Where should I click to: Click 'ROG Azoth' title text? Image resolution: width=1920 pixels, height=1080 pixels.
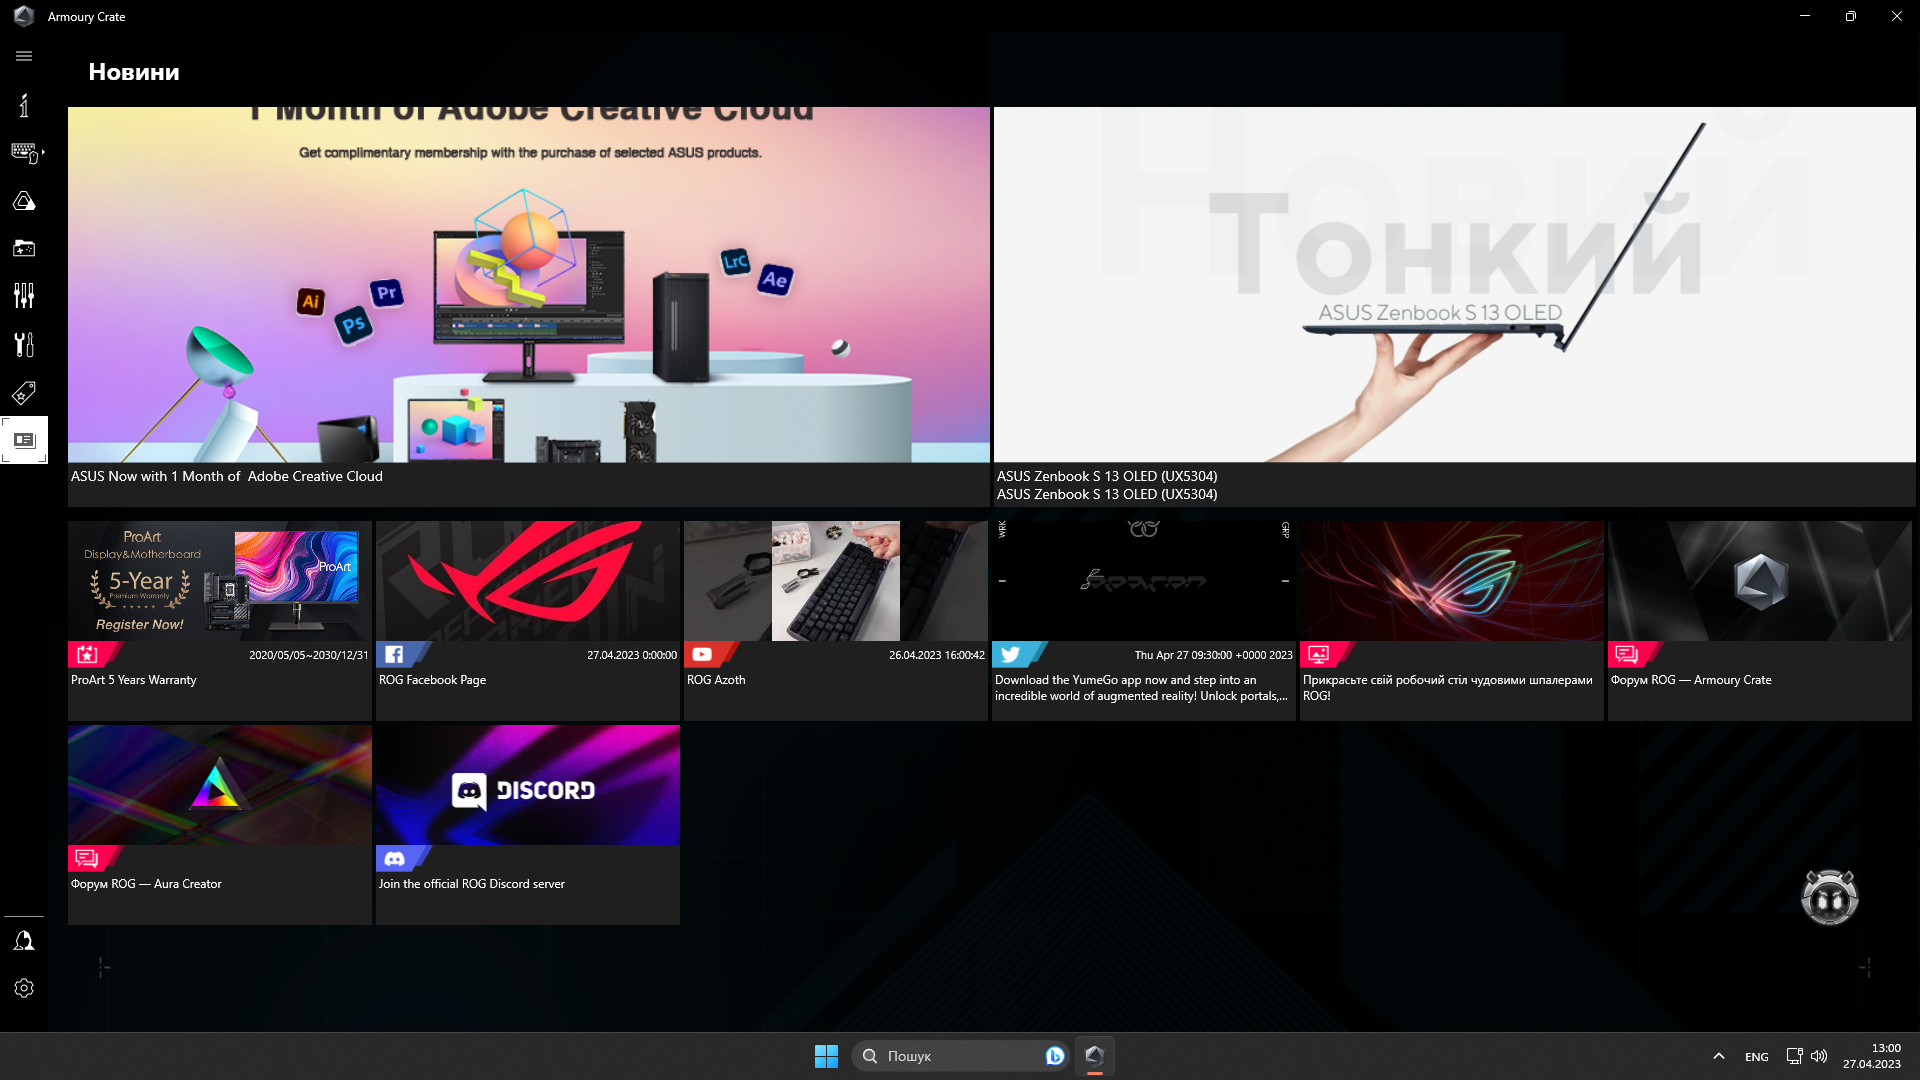(x=716, y=680)
